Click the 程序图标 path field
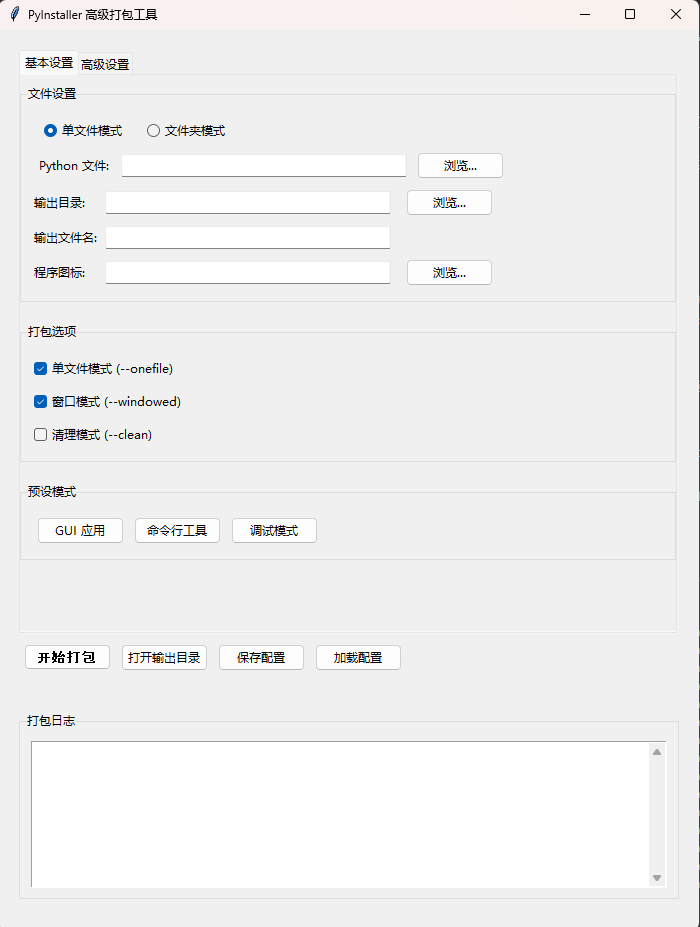Image resolution: width=700 pixels, height=927 pixels. point(248,273)
